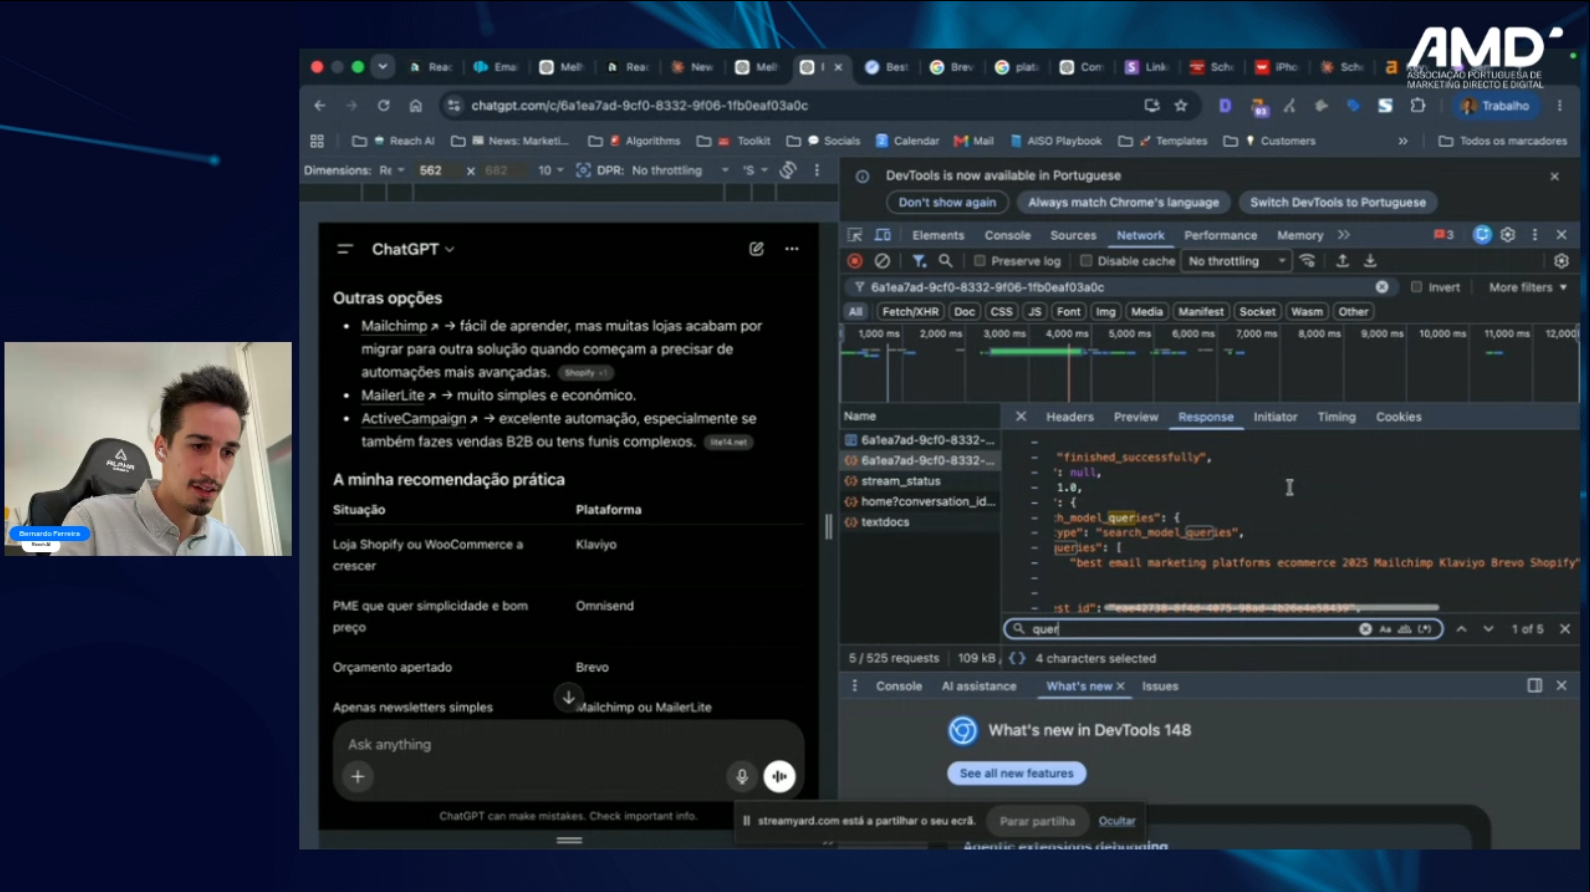Viewport: 1590px width, 892px height.
Task: Export HAR with the download icon
Action: [x=1370, y=261]
